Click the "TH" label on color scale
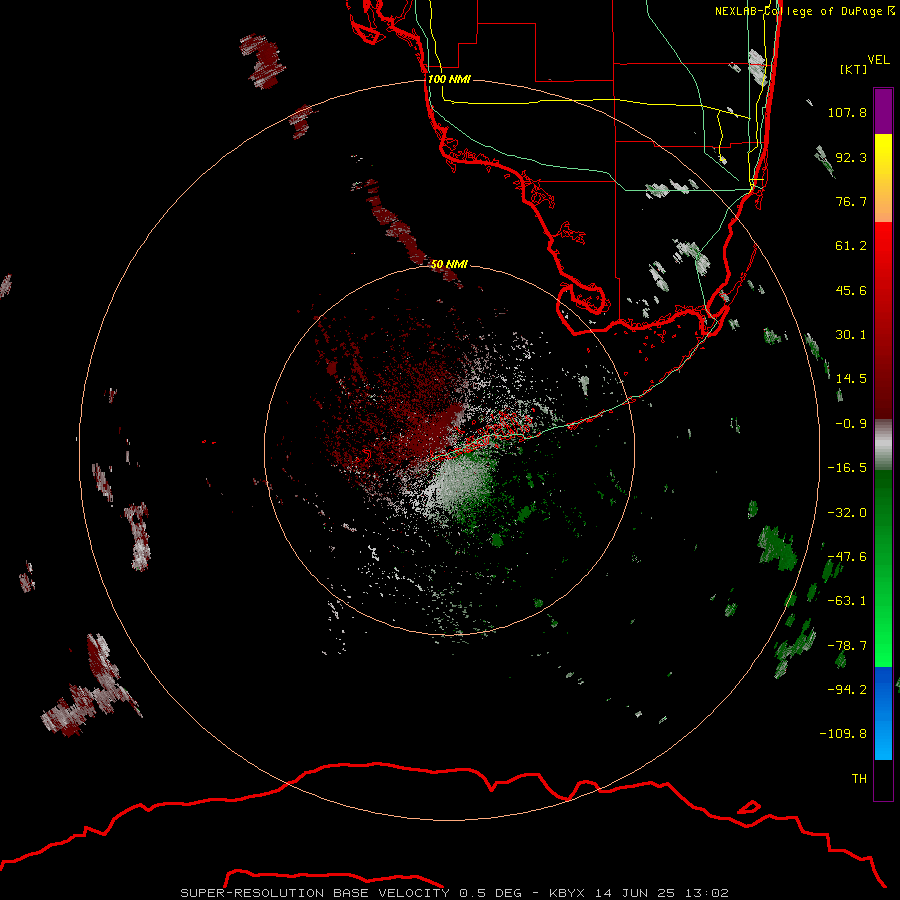The height and width of the screenshot is (900, 900). (859, 779)
